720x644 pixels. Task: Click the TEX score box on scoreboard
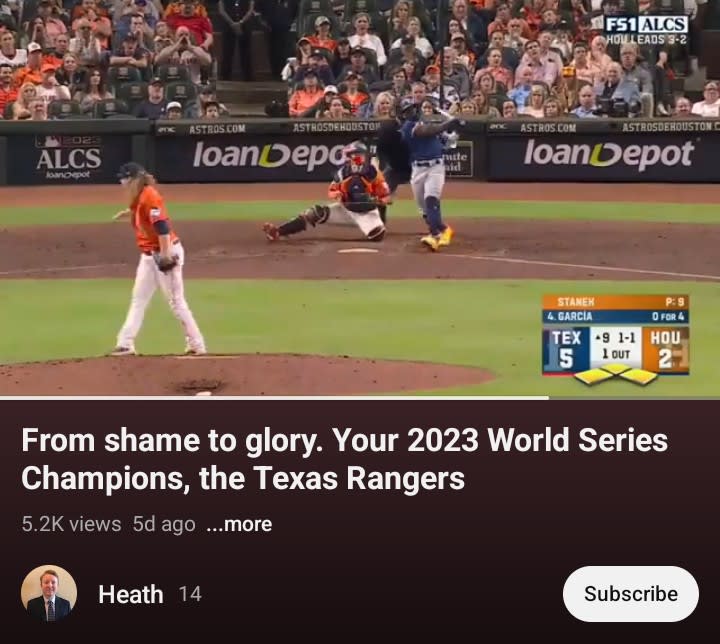tap(566, 350)
